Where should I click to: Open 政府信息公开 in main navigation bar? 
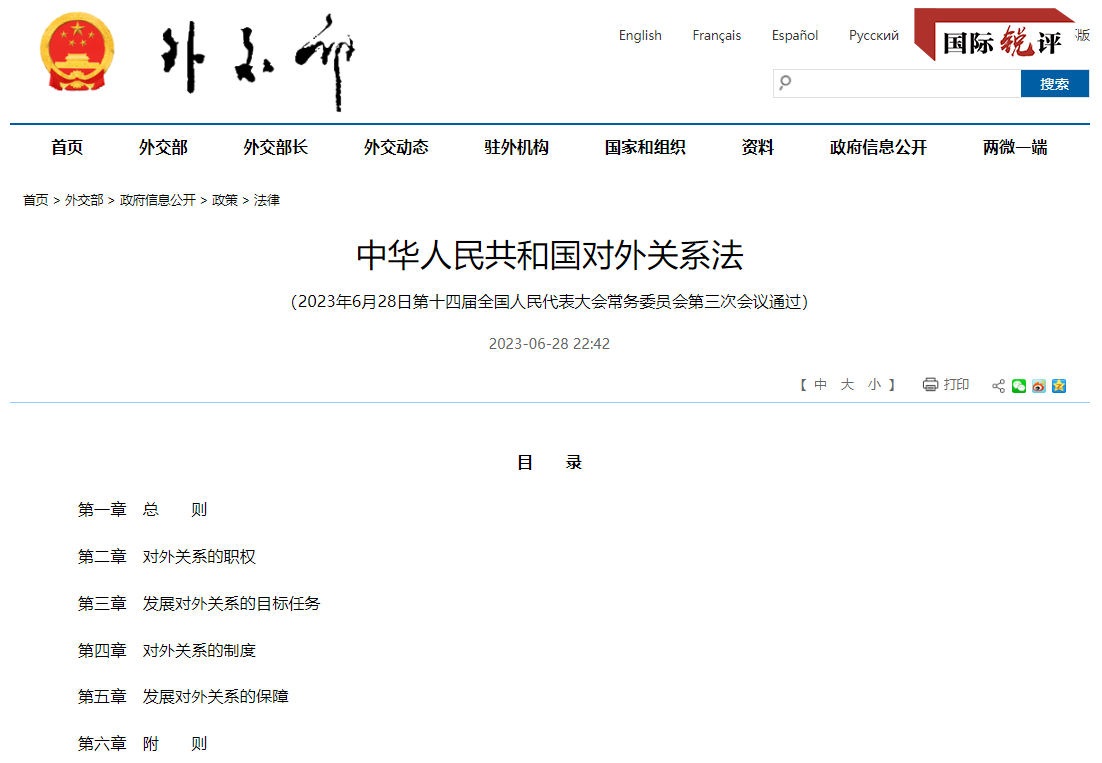tap(878, 148)
